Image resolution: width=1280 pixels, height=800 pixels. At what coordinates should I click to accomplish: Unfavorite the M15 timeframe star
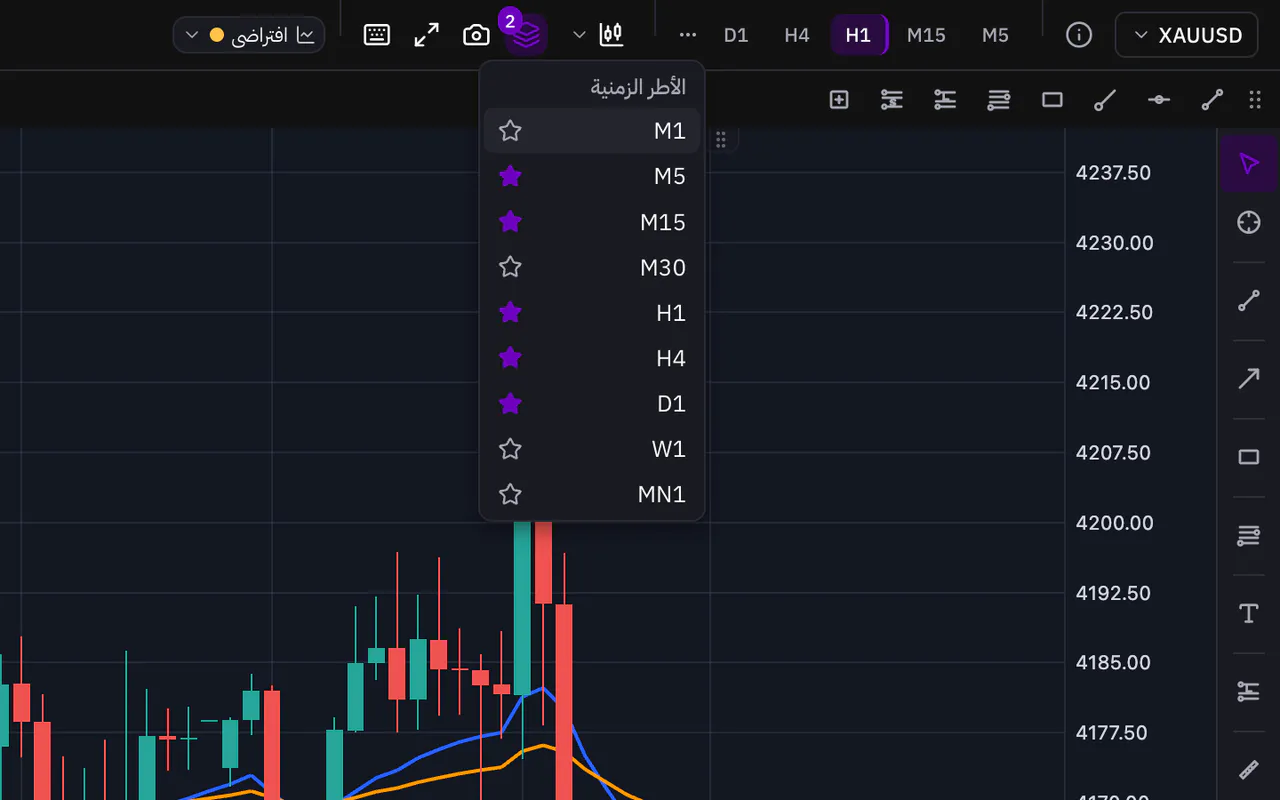[x=510, y=221]
